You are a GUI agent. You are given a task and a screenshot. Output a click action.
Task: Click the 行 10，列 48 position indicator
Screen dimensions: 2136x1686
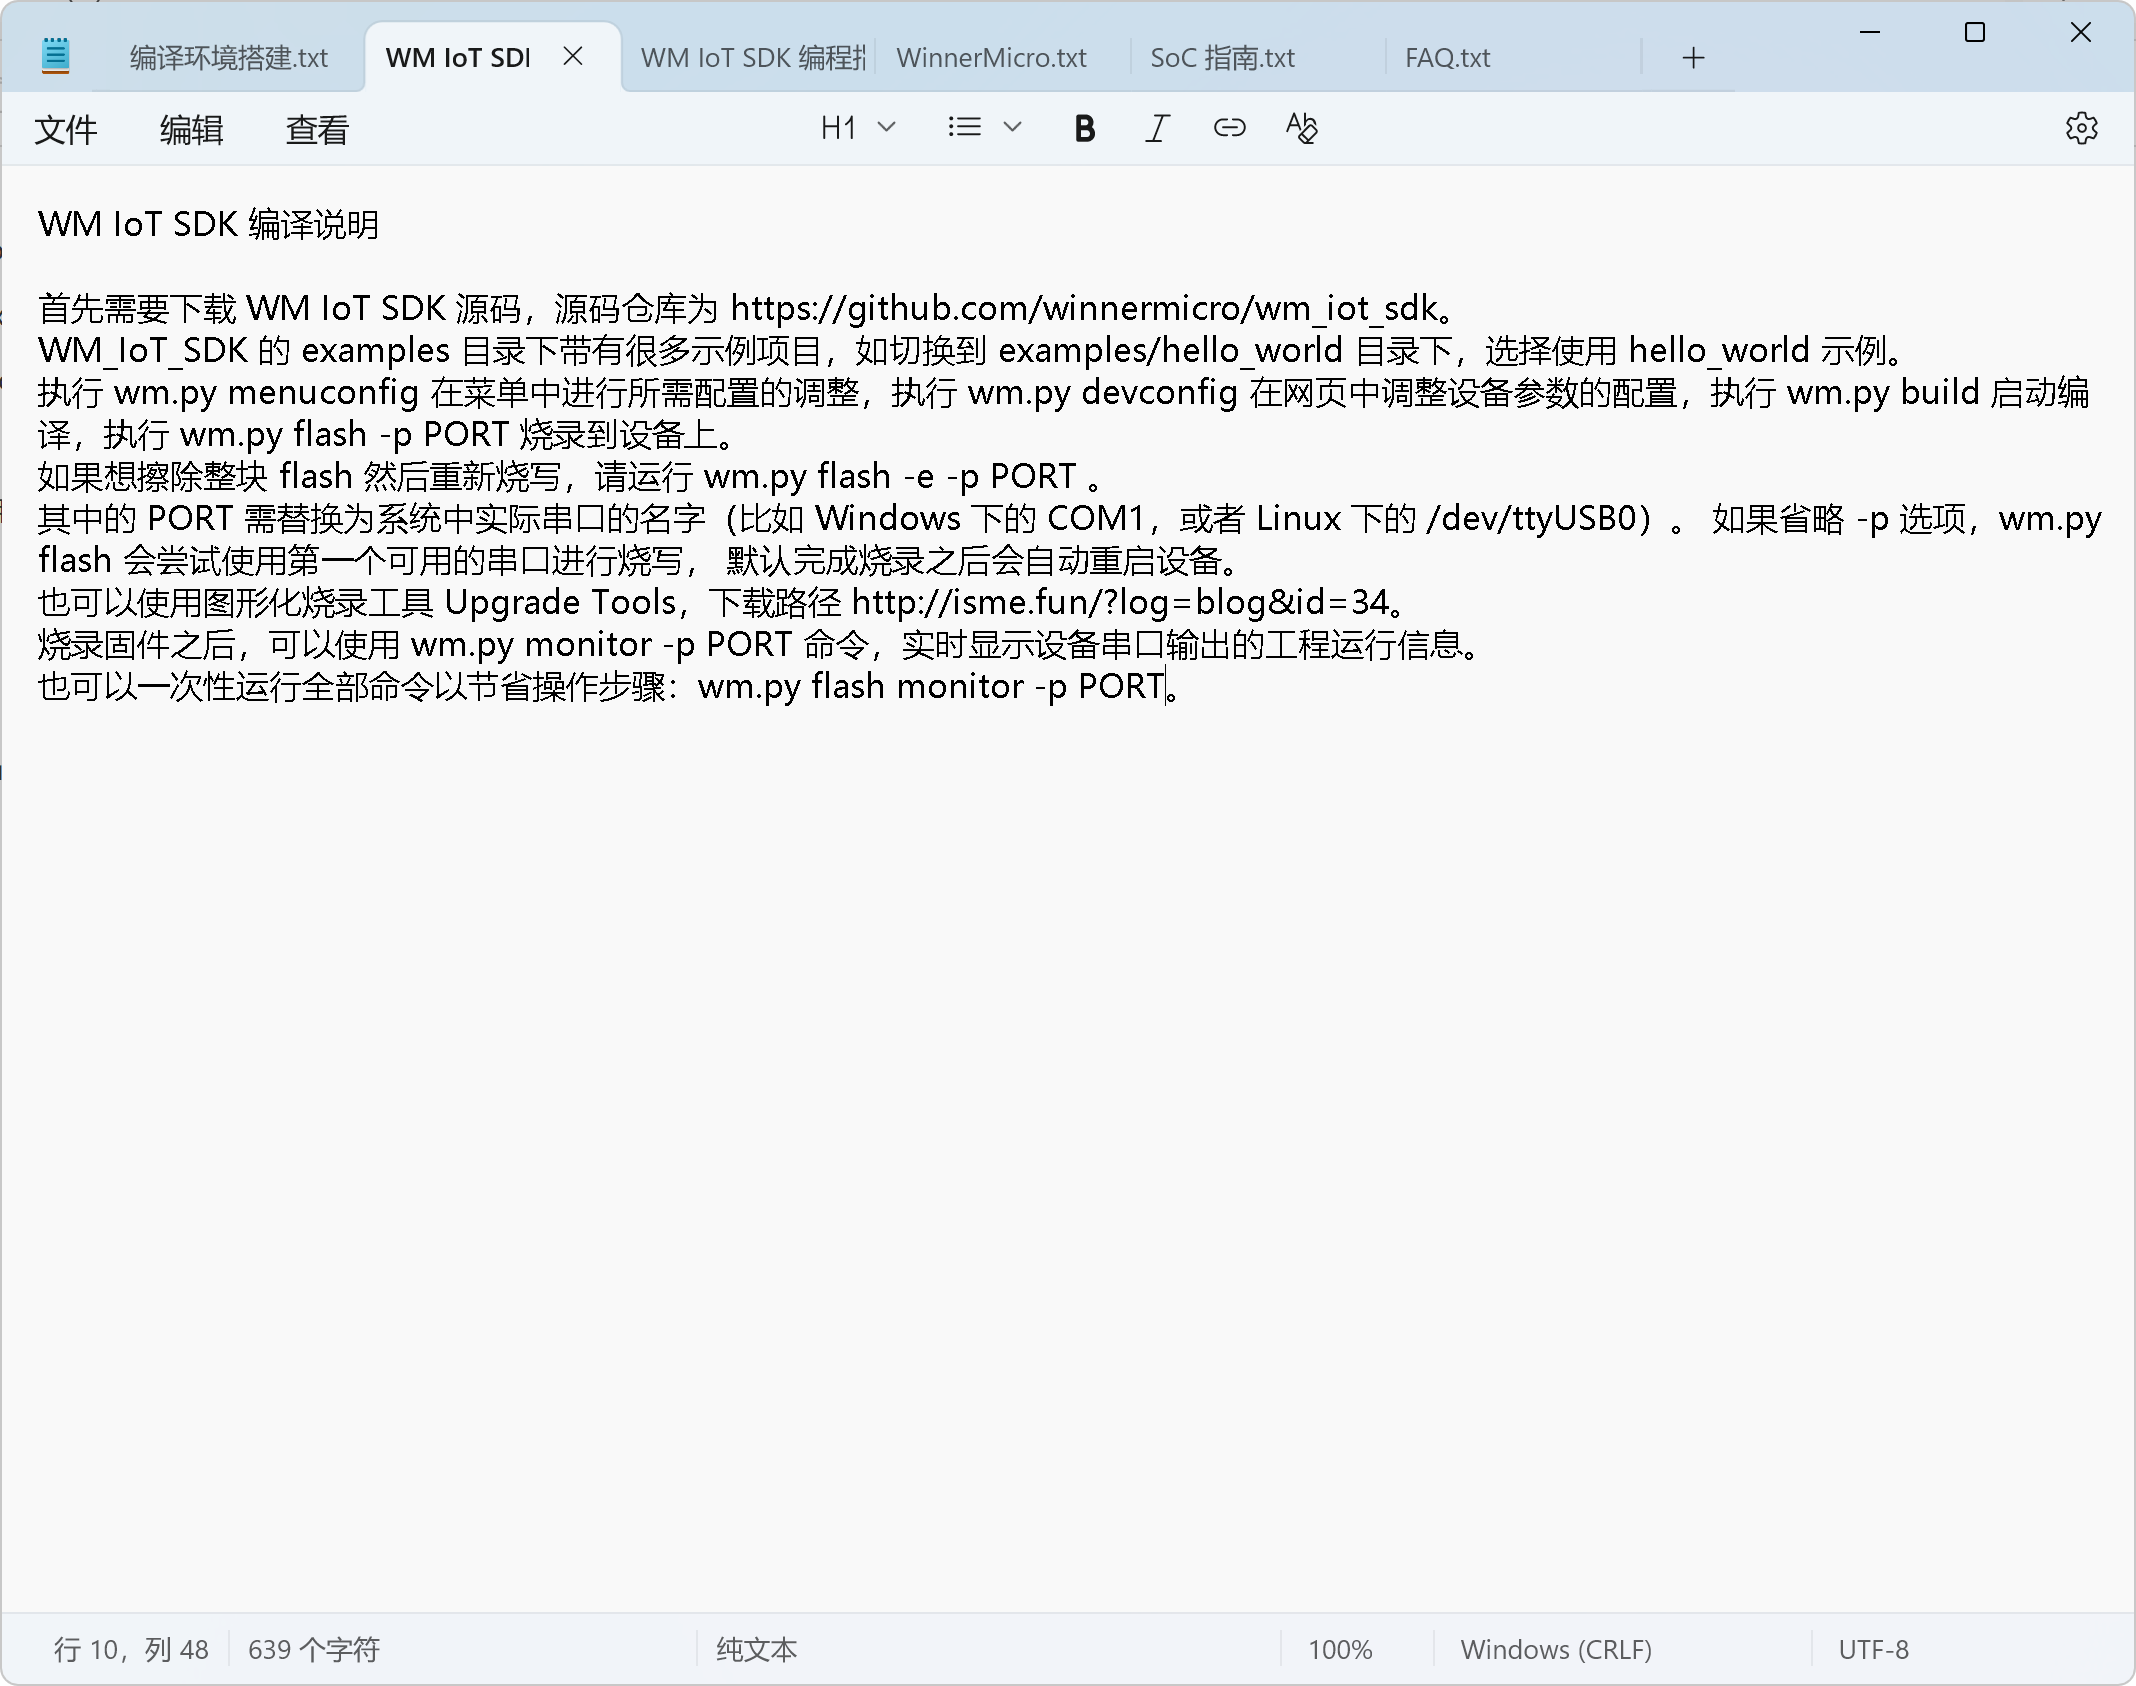pos(131,1649)
